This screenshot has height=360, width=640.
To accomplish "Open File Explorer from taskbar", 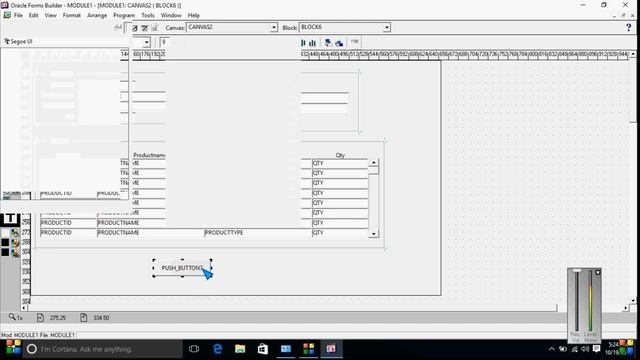I will click(240, 349).
